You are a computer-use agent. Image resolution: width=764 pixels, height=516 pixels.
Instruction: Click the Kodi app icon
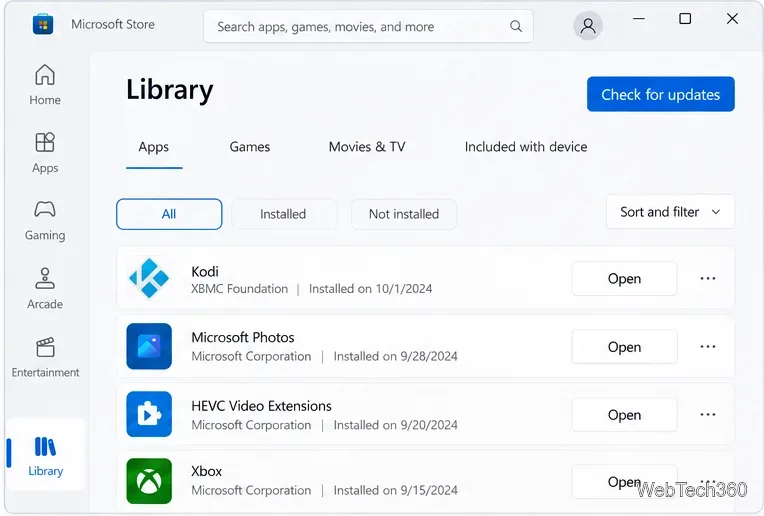(x=149, y=278)
